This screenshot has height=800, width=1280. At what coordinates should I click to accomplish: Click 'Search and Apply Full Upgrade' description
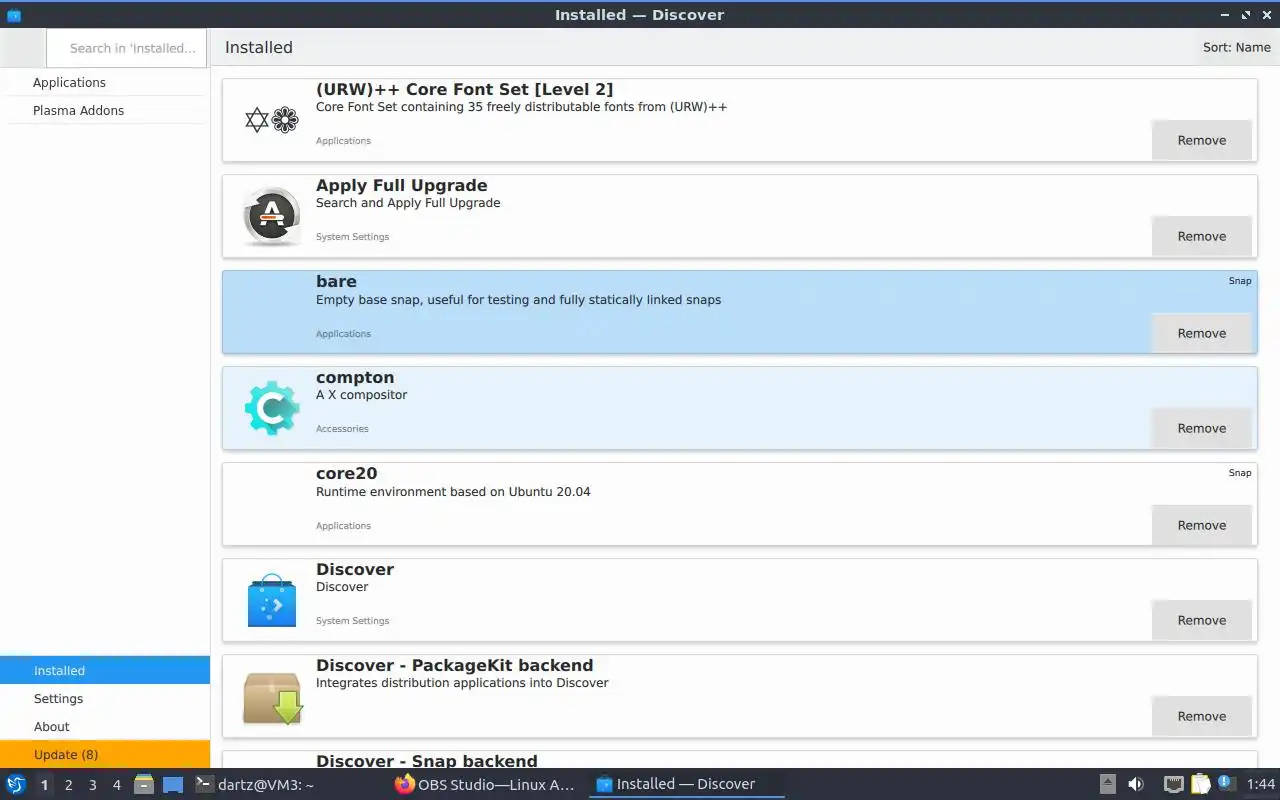point(408,203)
